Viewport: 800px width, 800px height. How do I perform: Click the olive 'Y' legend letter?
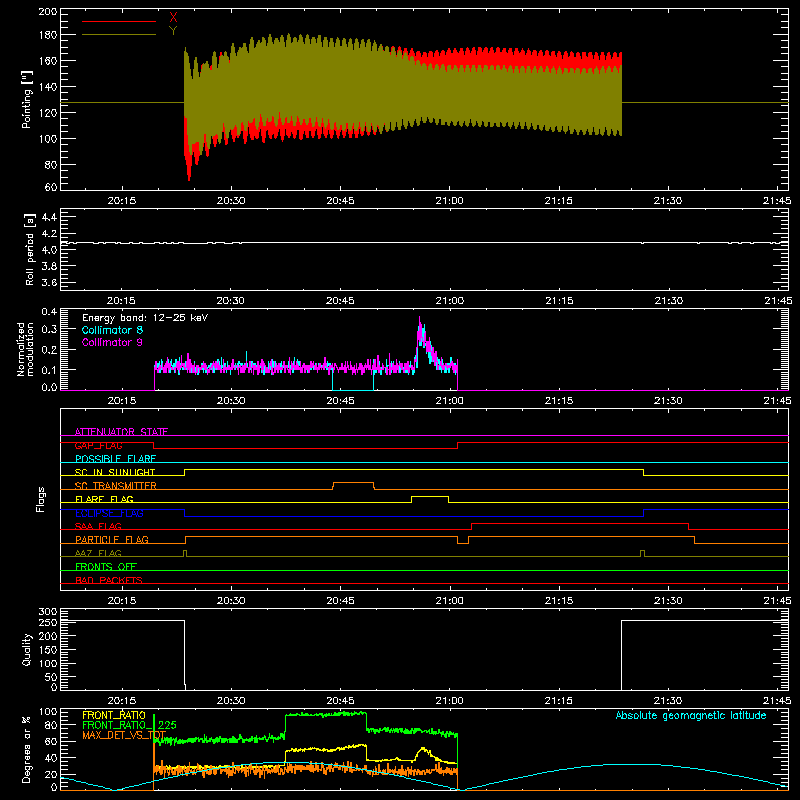173,31
